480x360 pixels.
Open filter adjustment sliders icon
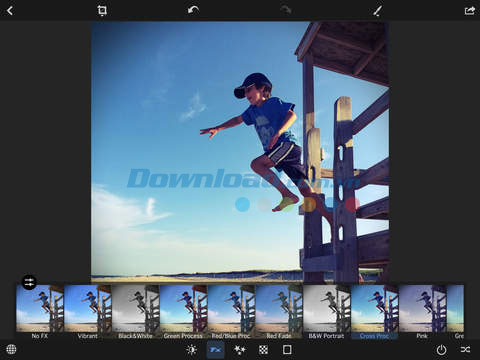(x=29, y=282)
